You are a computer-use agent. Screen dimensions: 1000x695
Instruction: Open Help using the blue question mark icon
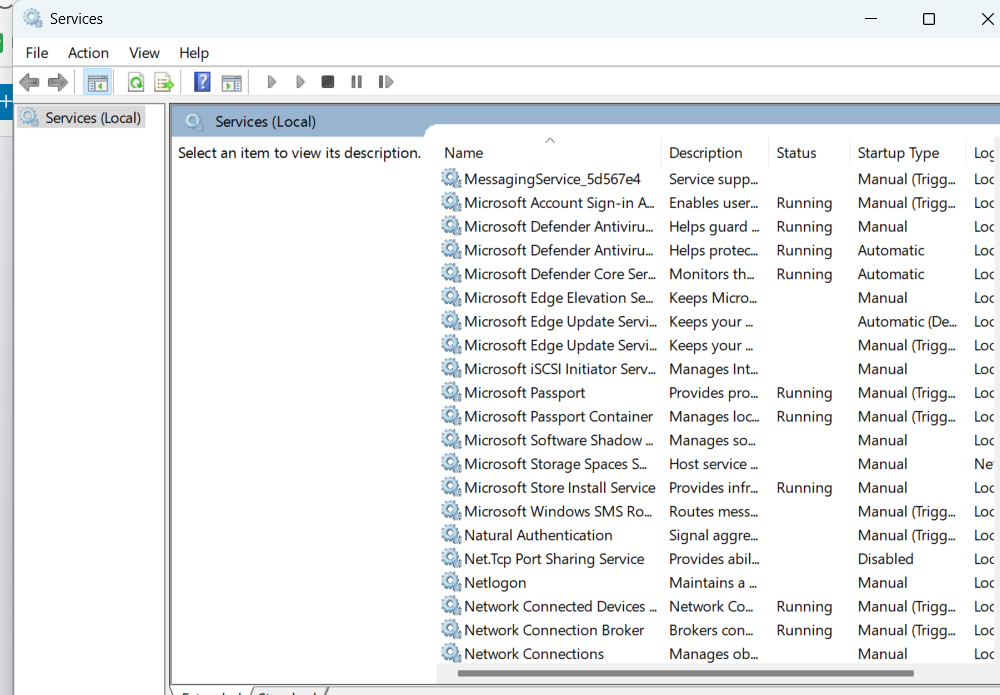[x=202, y=82]
